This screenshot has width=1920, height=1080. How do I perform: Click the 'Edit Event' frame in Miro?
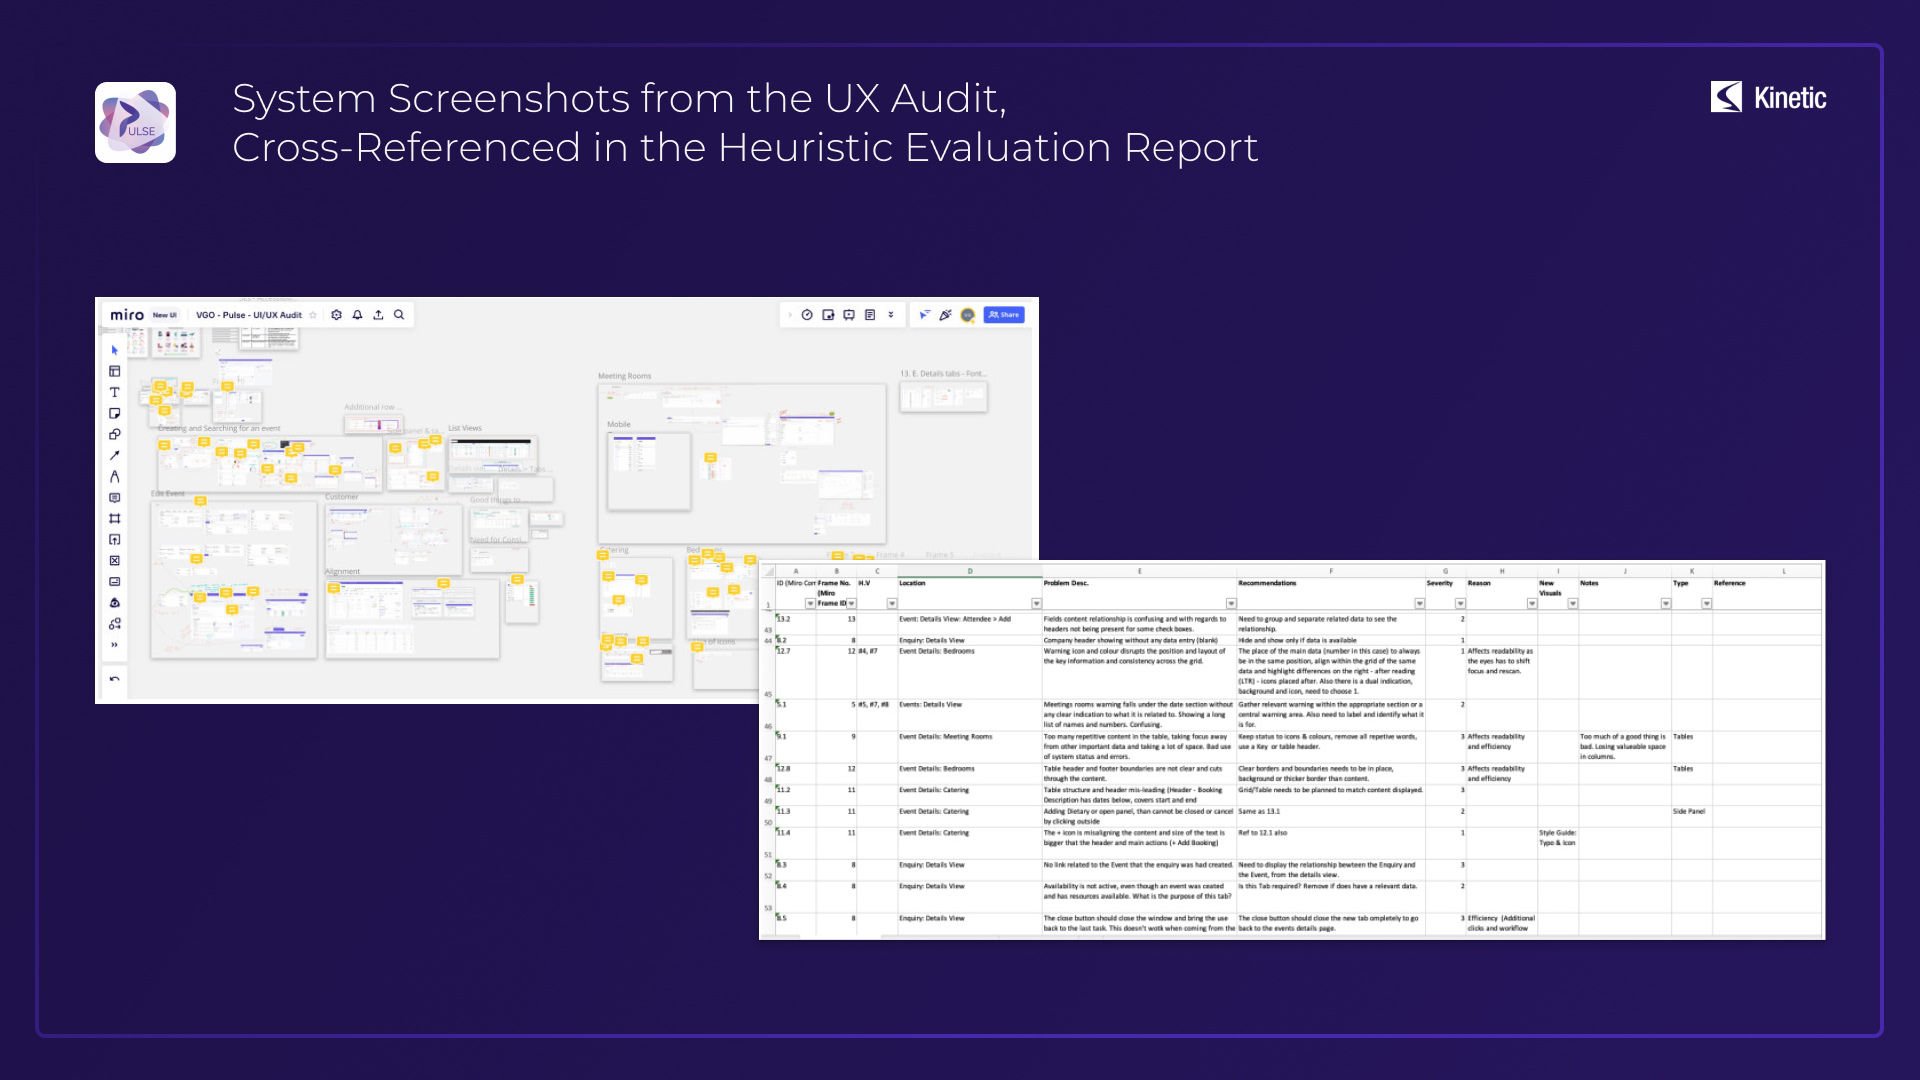coord(234,579)
